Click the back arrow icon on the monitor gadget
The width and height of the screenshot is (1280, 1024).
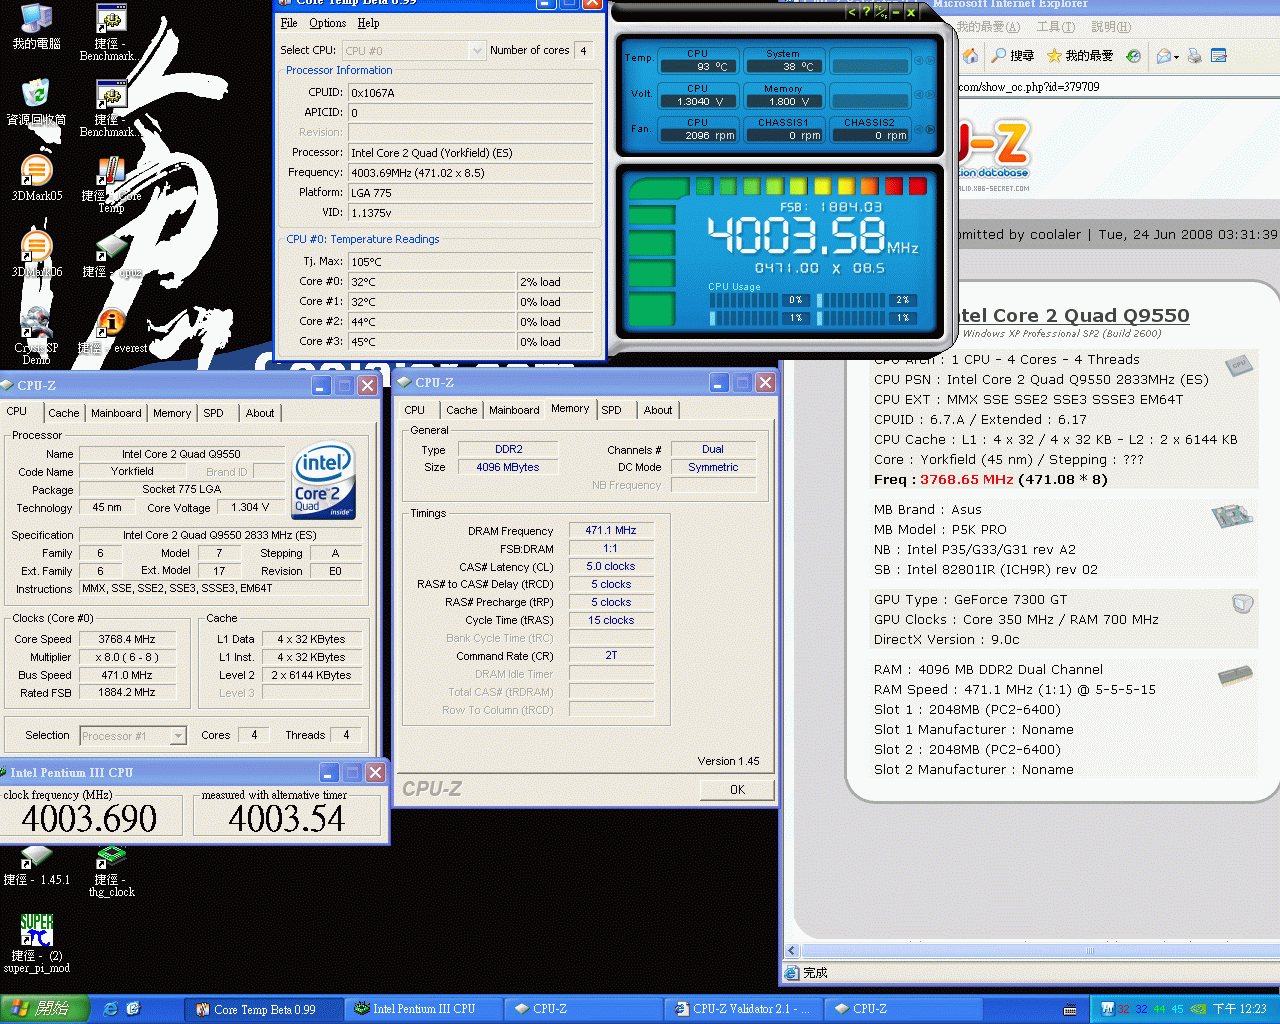tap(851, 12)
